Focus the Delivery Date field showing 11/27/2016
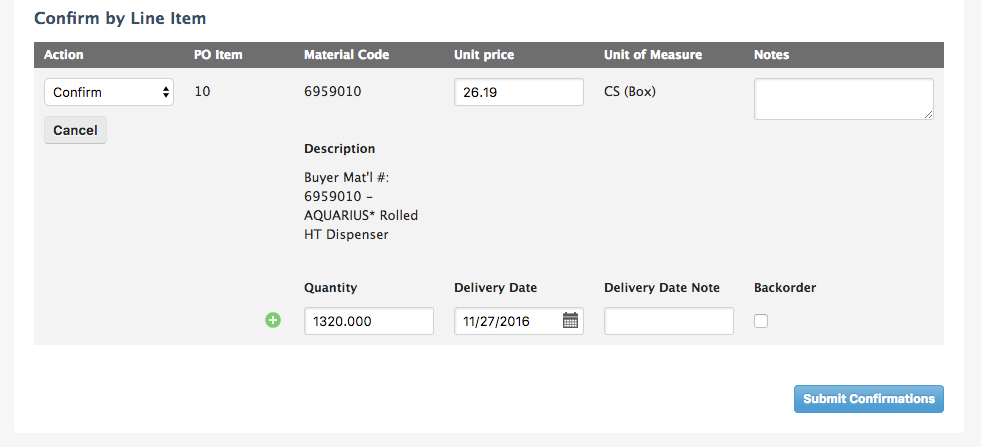Viewport: 981px width, 447px height. click(x=519, y=321)
